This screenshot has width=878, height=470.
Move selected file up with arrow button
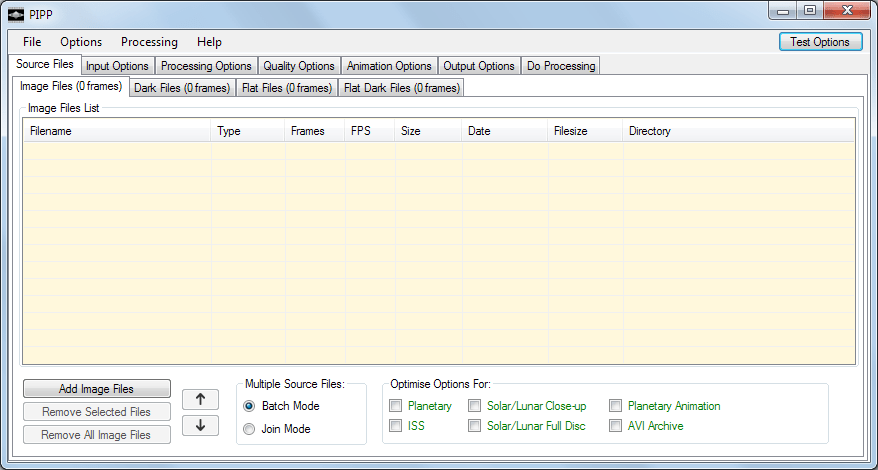click(x=200, y=399)
